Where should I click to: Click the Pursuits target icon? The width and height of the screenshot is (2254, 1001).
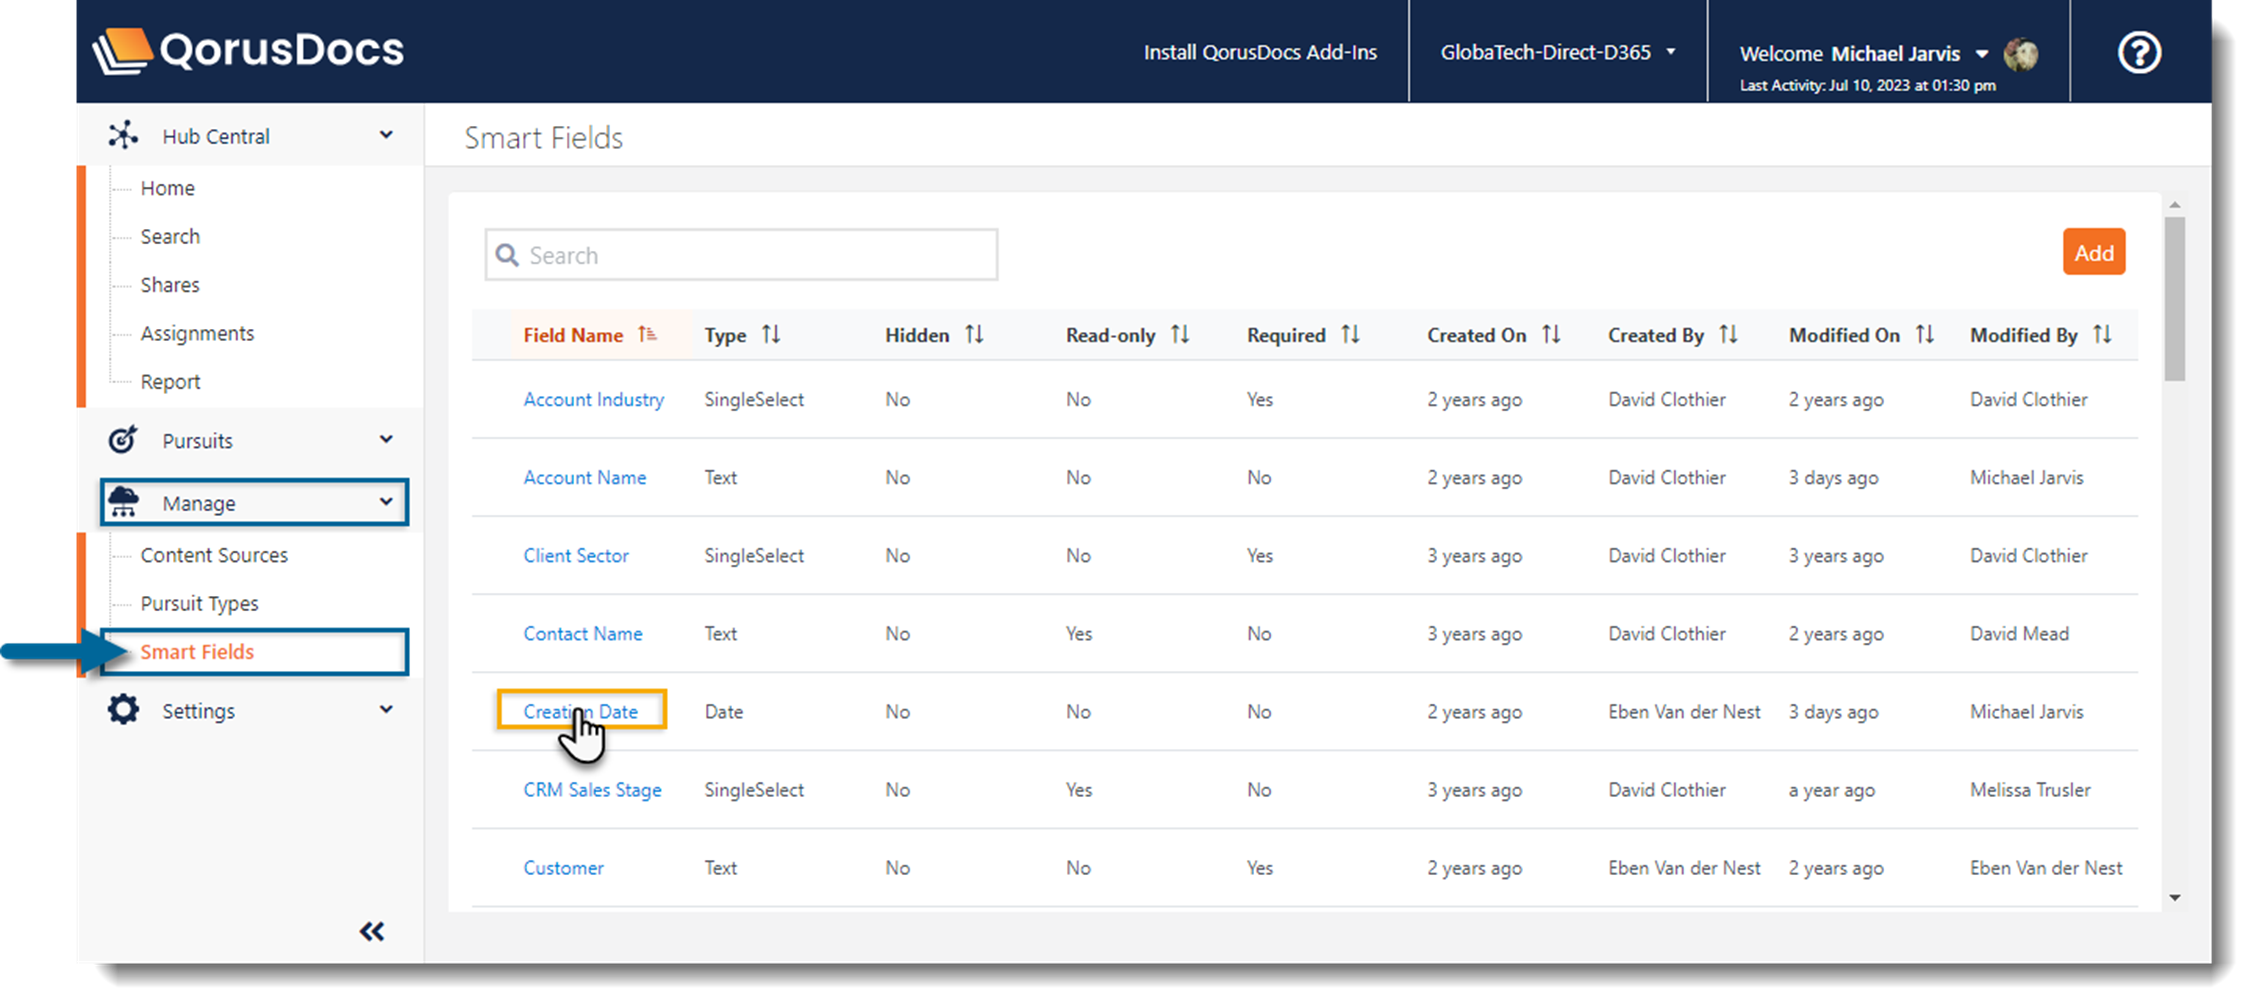click(123, 440)
